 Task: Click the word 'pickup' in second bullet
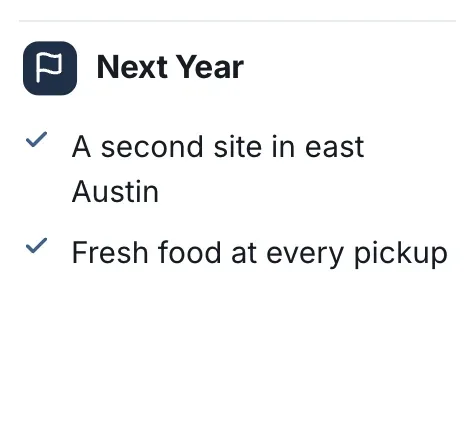pyautogui.click(x=400, y=254)
